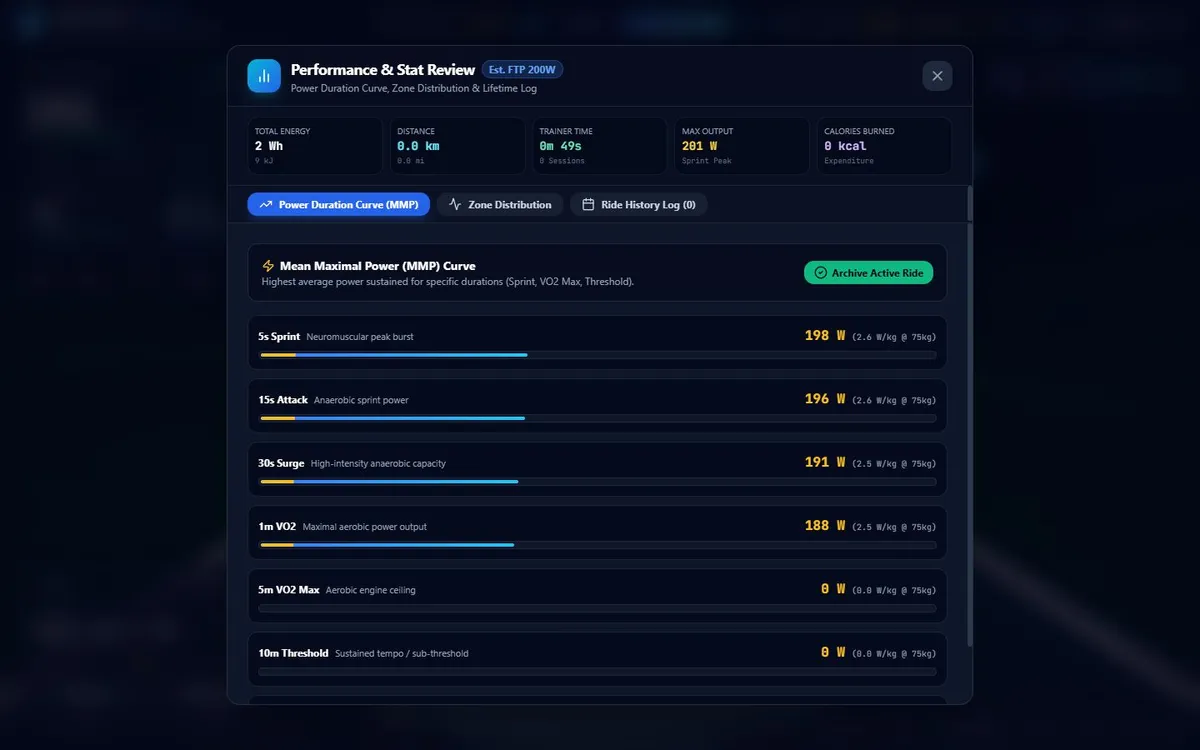The height and width of the screenshot is (750, 1200).
Task: Click the 5s Sprint power progress bar
Action: pyautogui.click(x=598, y=354)
